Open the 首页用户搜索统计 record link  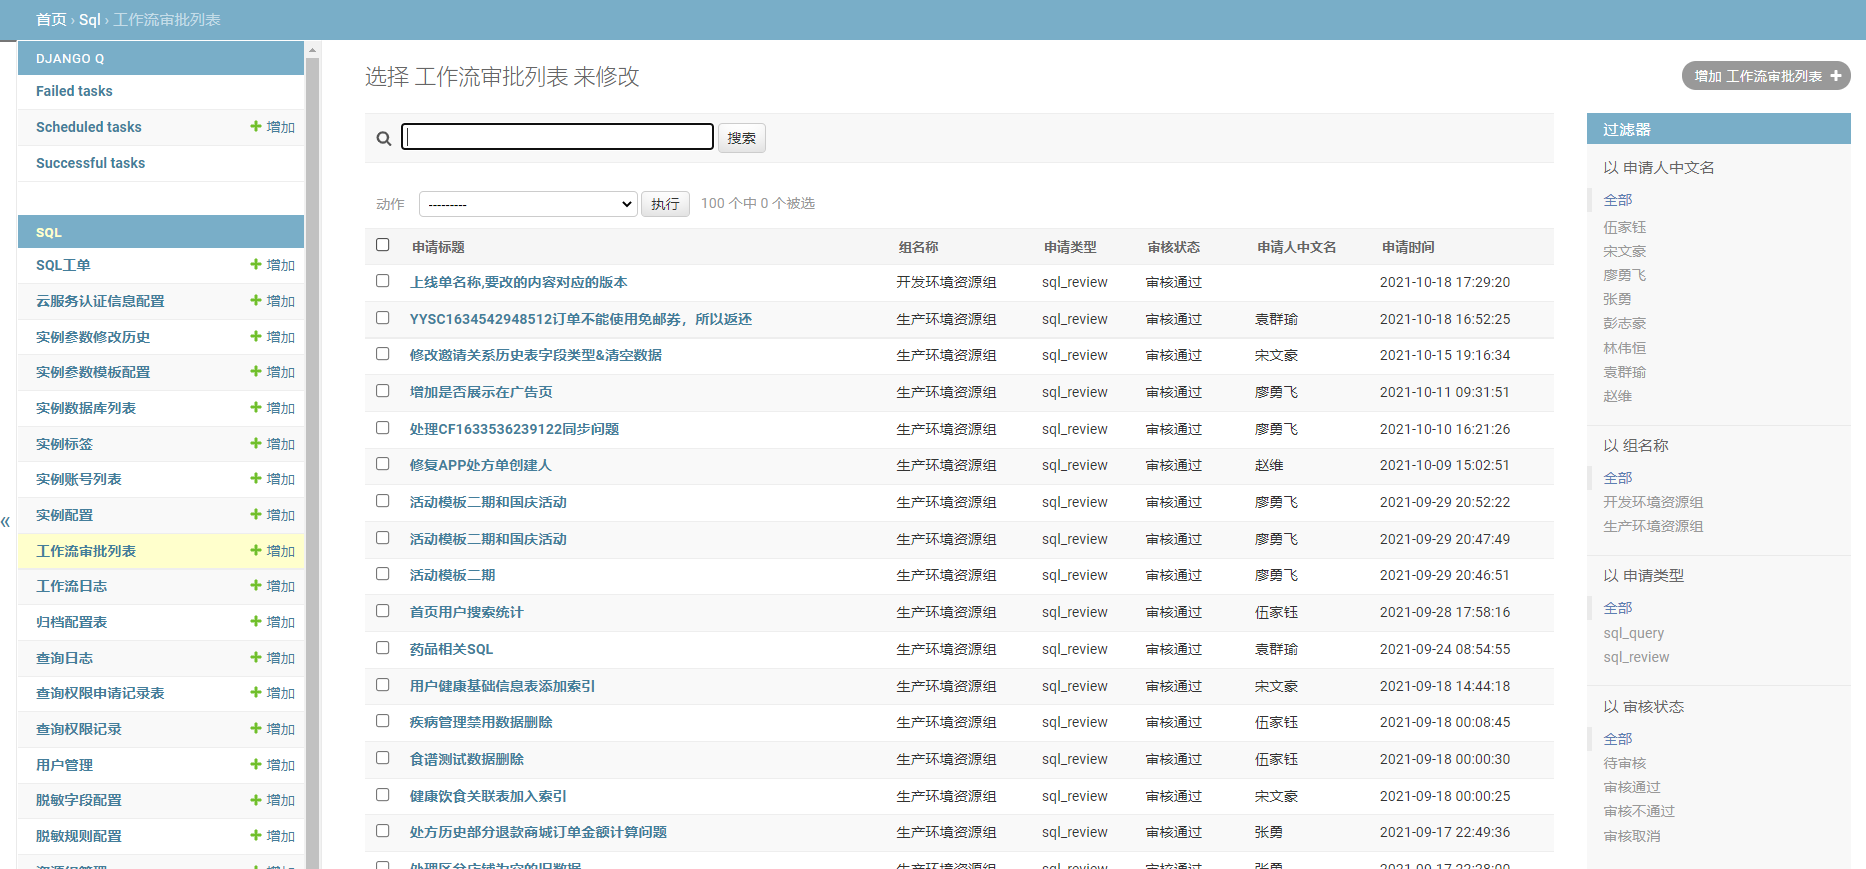pyautogui.click(x=466, y=612)
